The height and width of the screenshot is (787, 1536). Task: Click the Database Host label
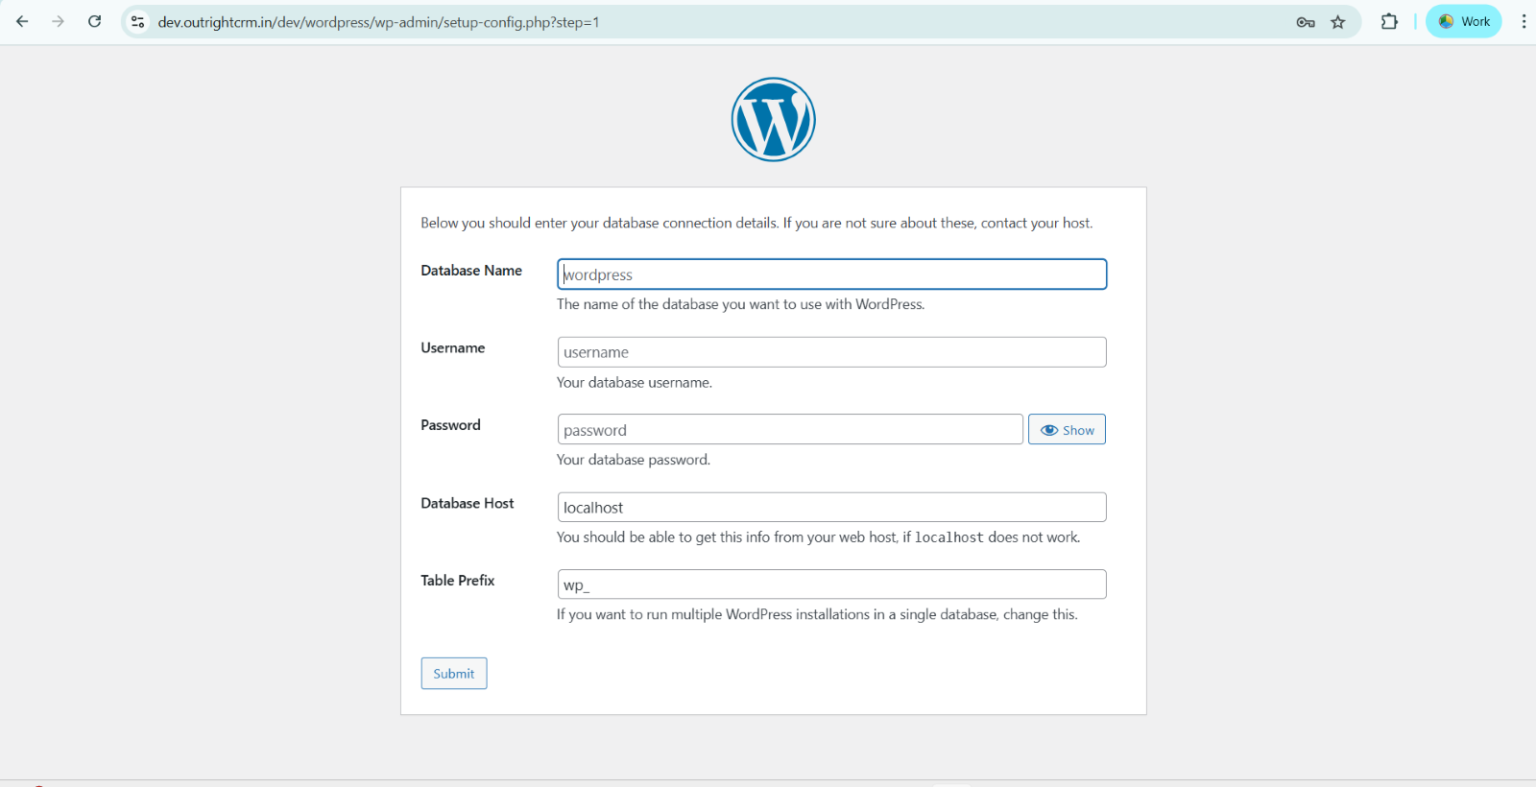click(467, 503)
